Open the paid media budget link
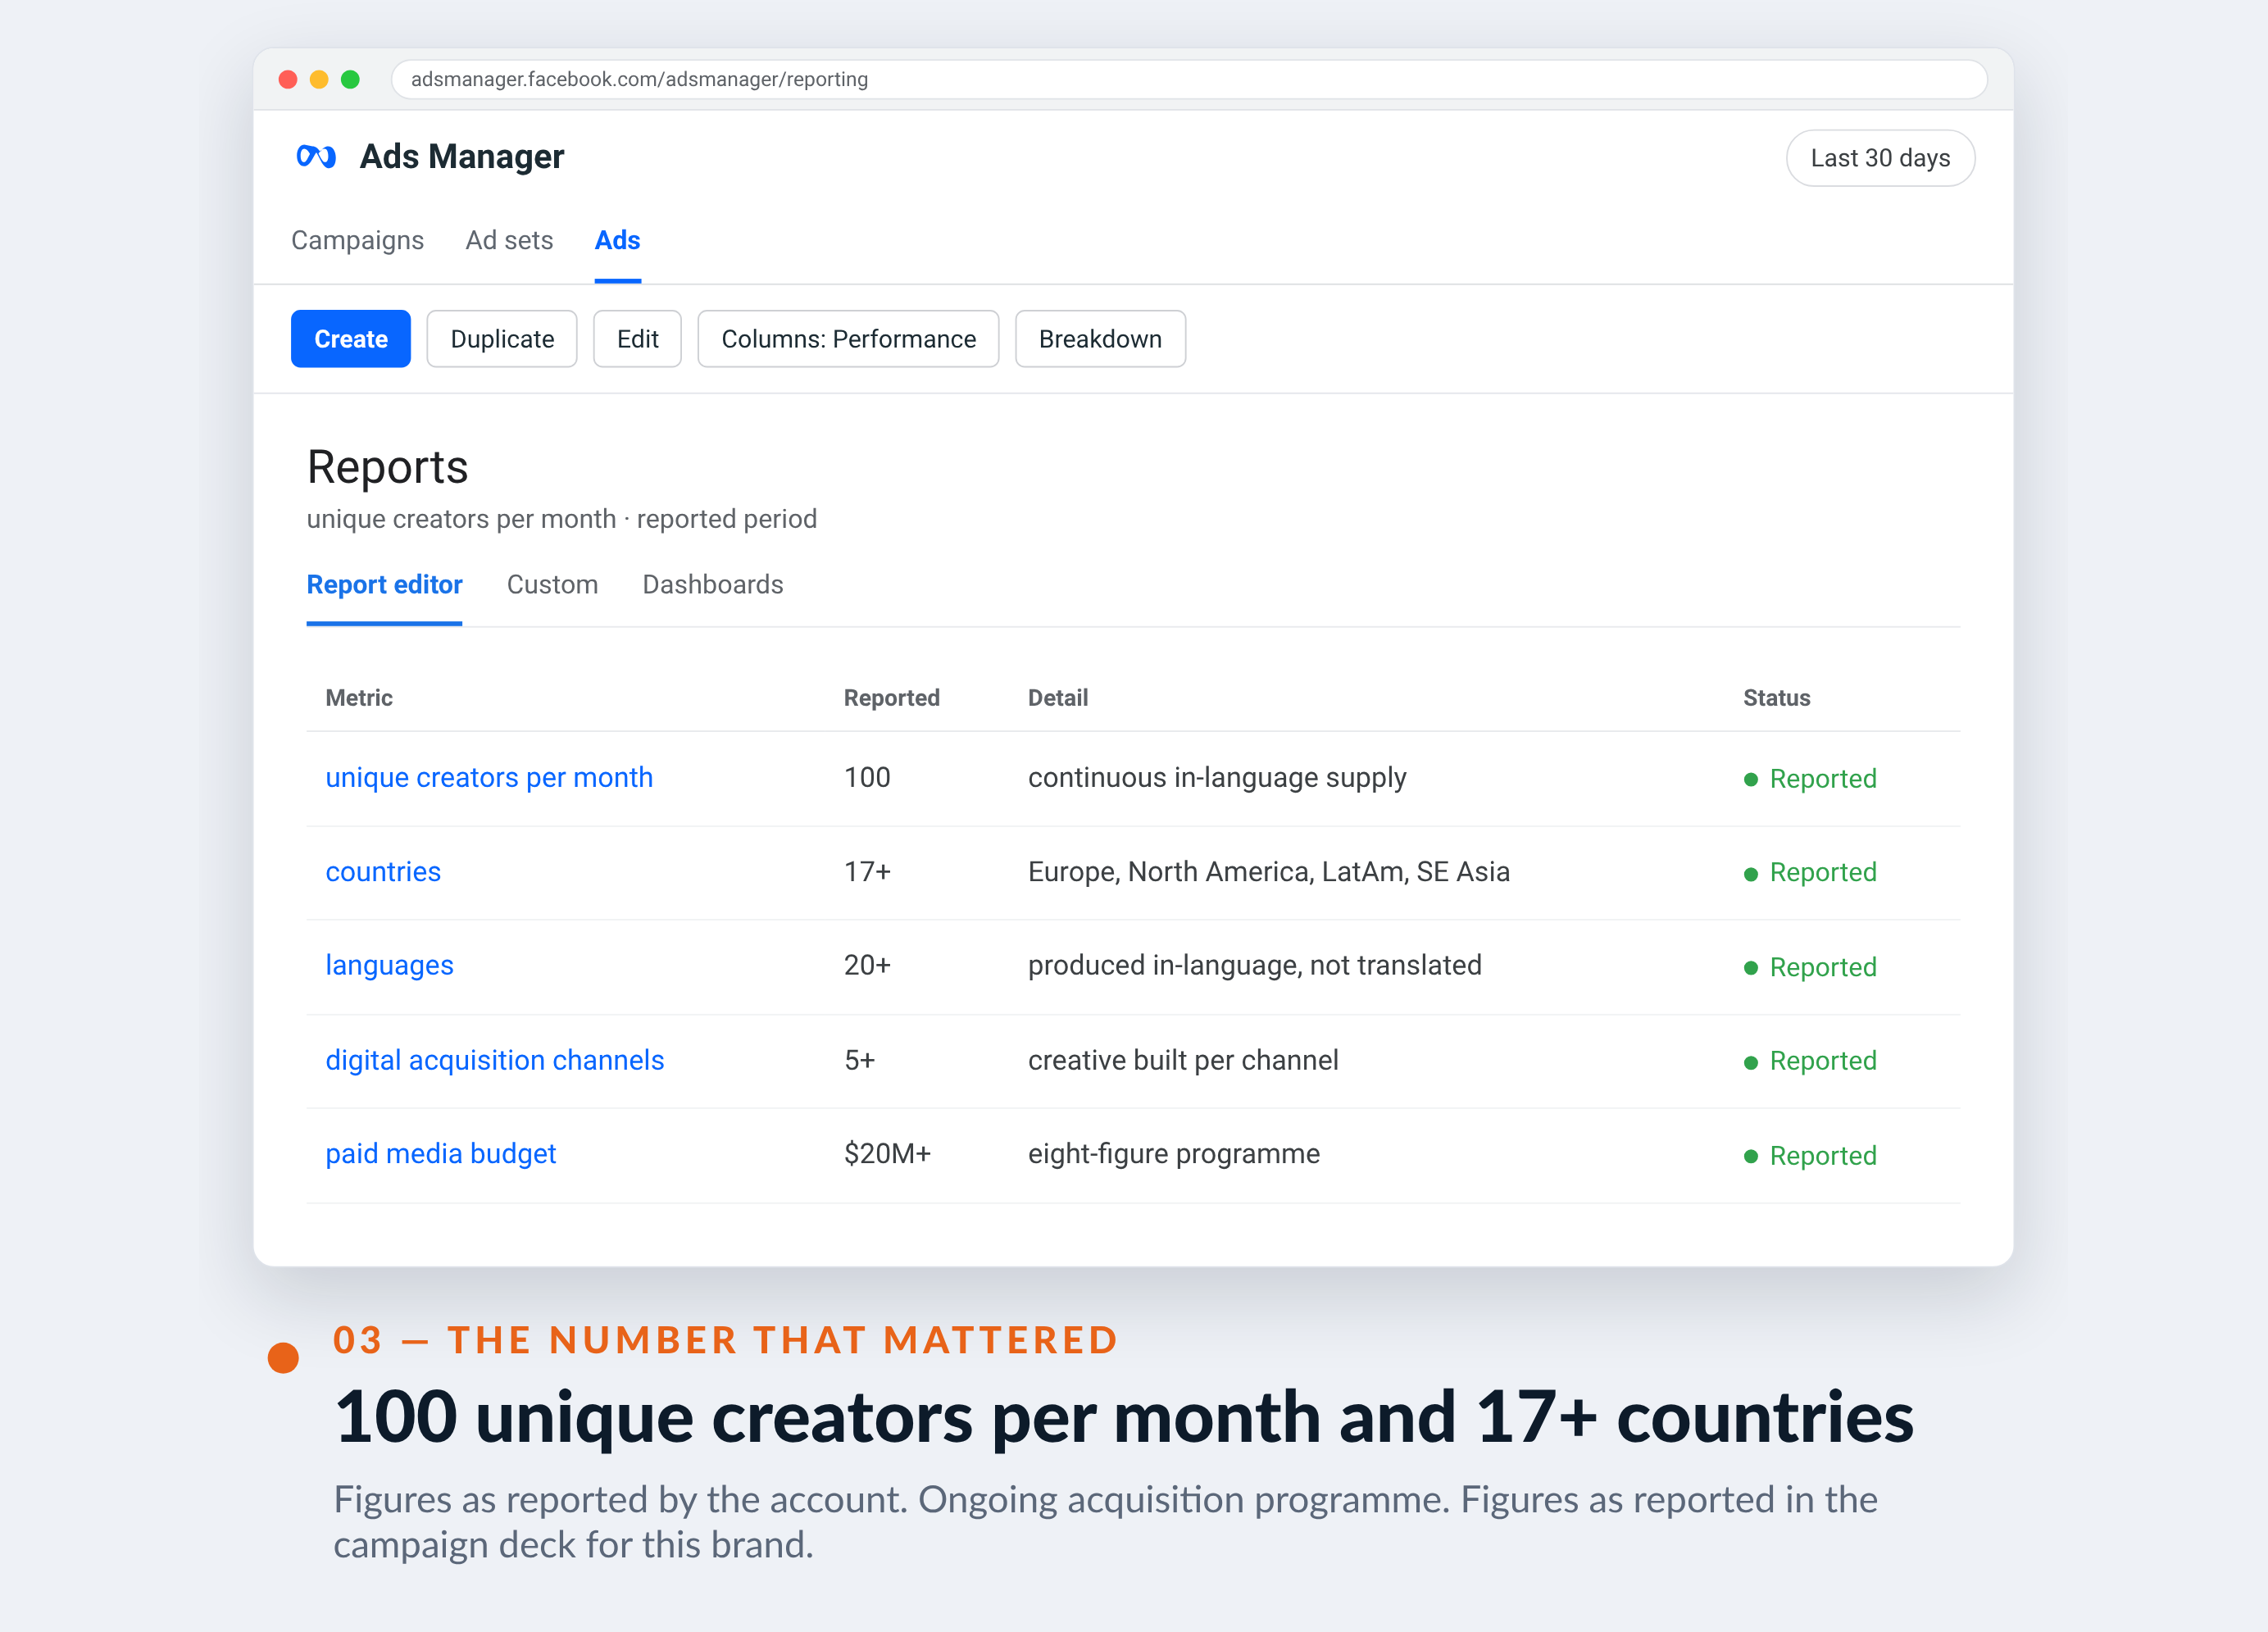Image resolution: width=2268 pixels, height=1632 pixels. click(x=440, y=1154)
